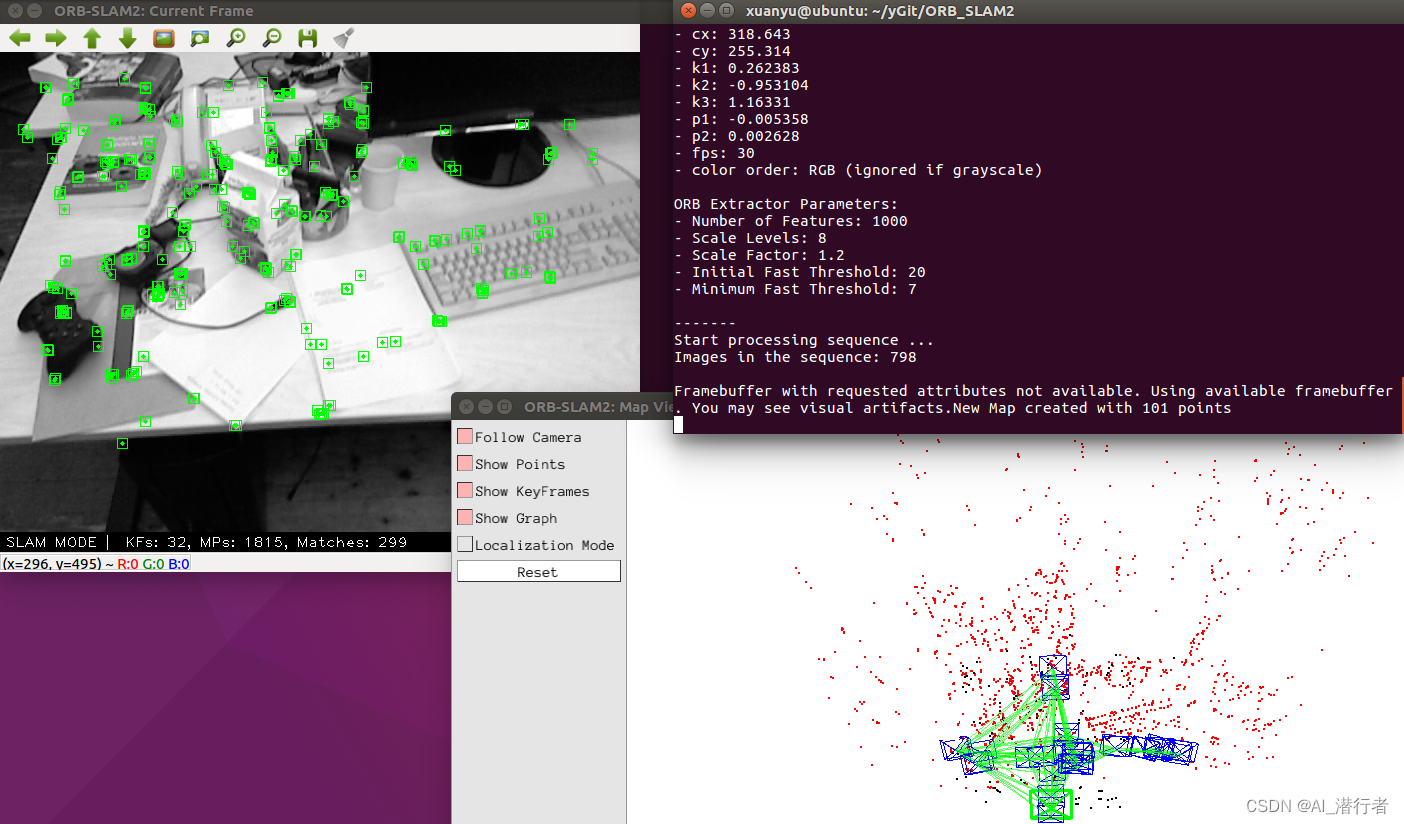Image resolution: width=1404 pixels, height=824 pixels.
Task: Toggle the Show Graph checkbox
Action: (465, 518)
